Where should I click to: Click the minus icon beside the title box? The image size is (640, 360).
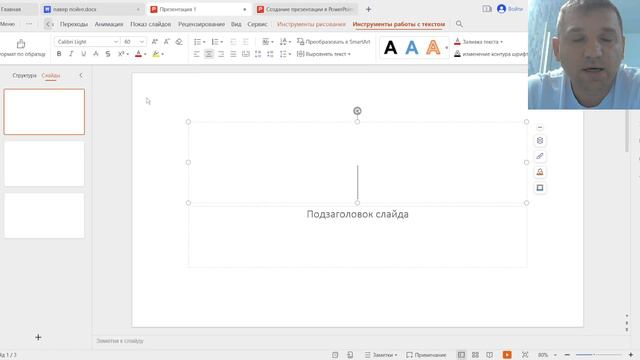(540, 127)
